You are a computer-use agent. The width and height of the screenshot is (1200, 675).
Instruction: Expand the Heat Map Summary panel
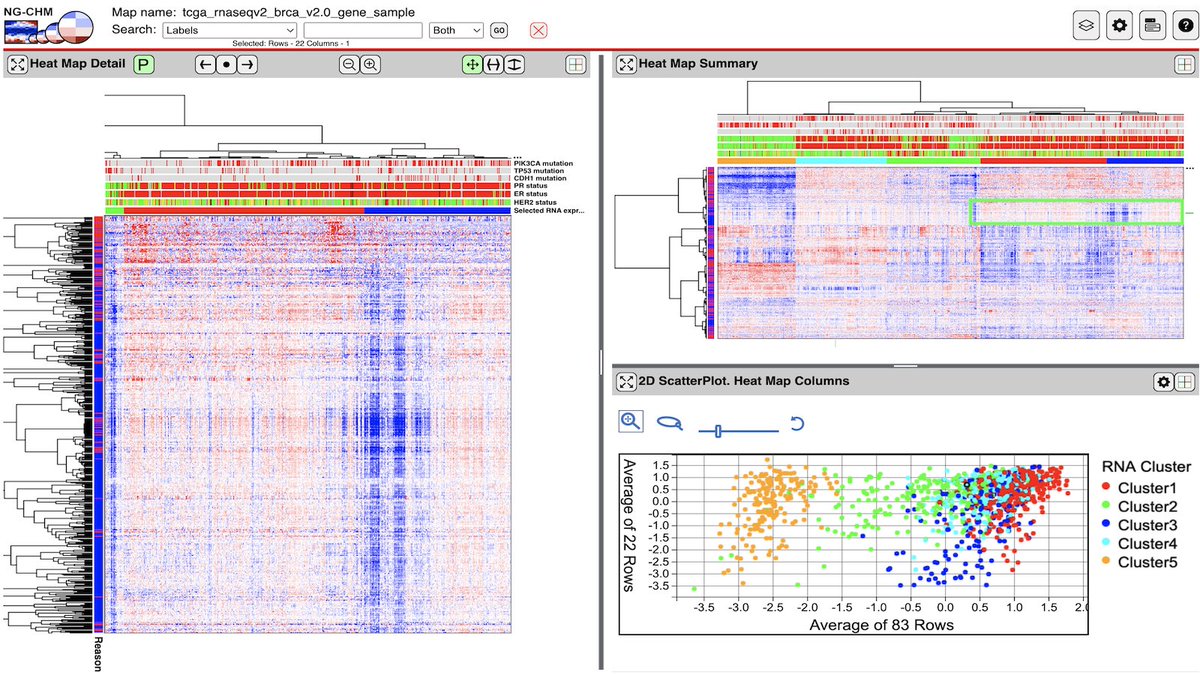[625, 64]
